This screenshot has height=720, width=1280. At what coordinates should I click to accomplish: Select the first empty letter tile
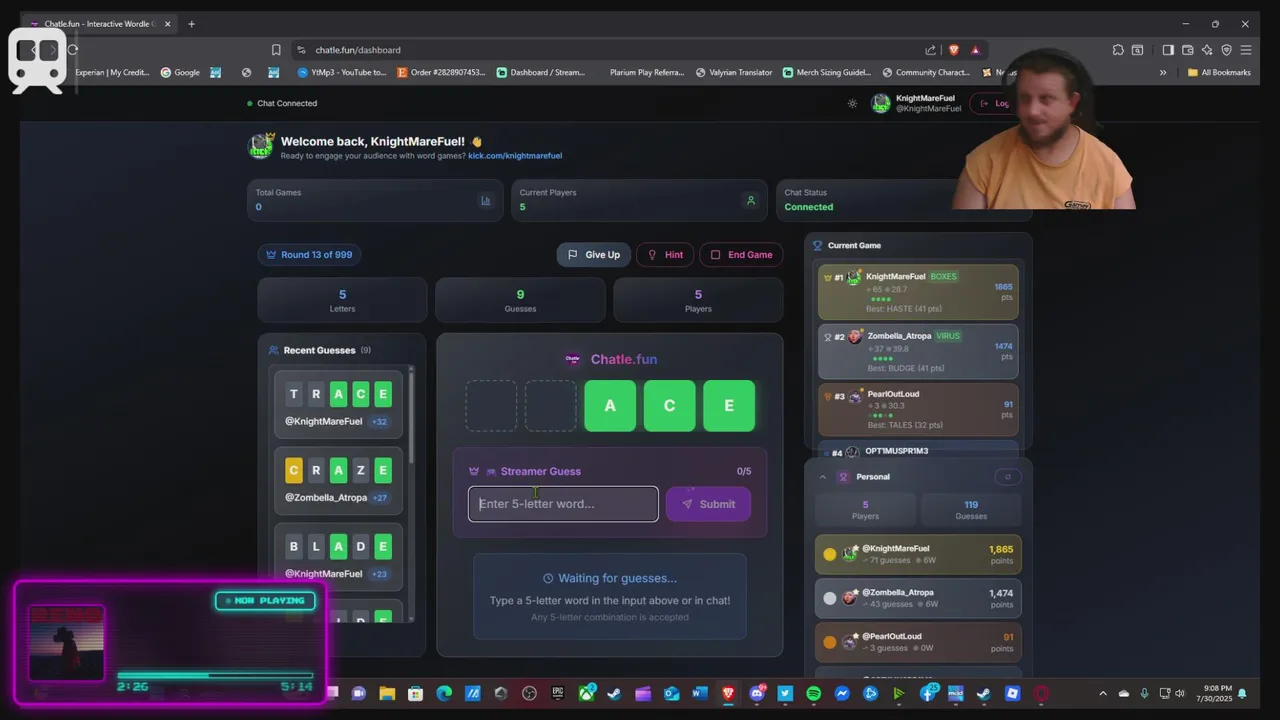[491, 406]
